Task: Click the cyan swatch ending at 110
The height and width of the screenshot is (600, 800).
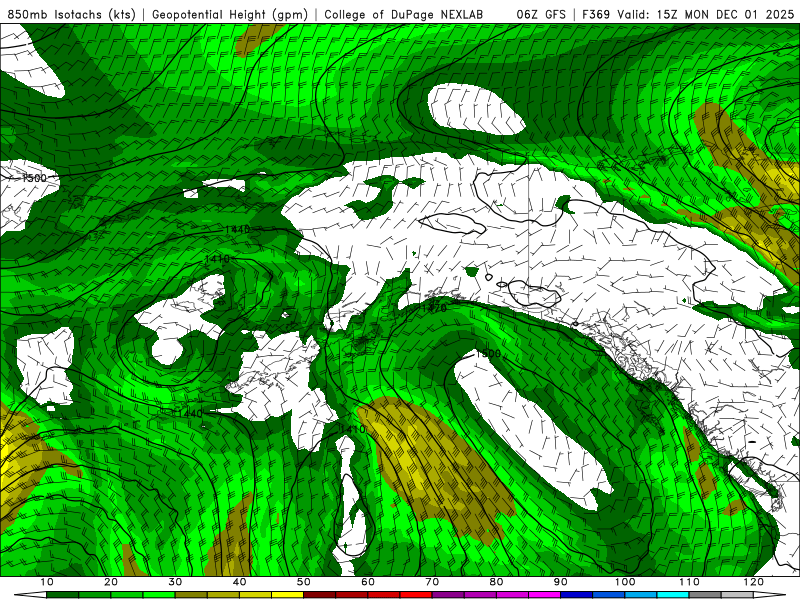Action: pyautogui.click(x=673, y=595)
